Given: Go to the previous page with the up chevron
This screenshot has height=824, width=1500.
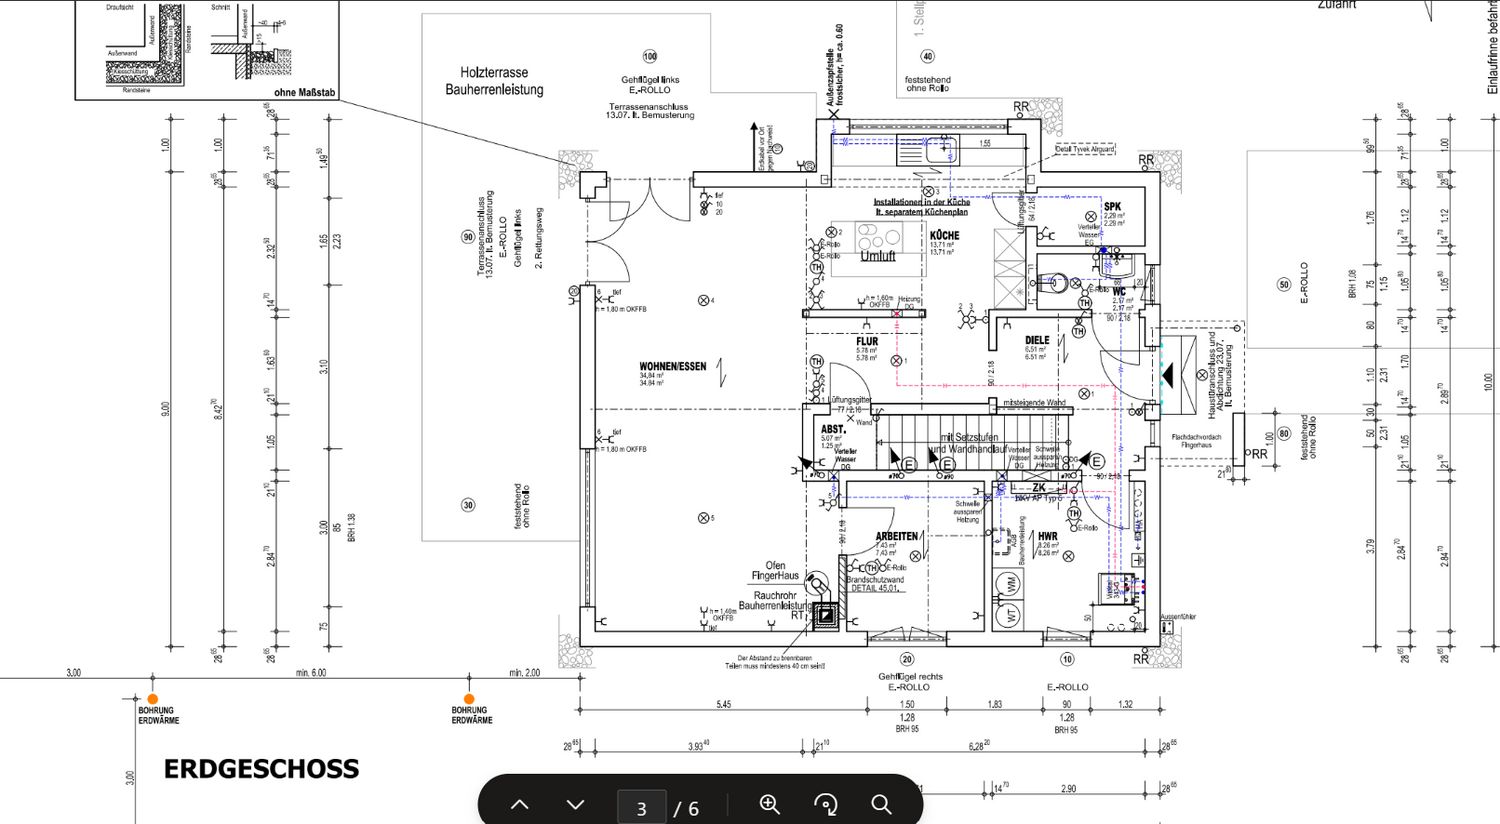Looking at the screenshot, I should pos(519,804).
